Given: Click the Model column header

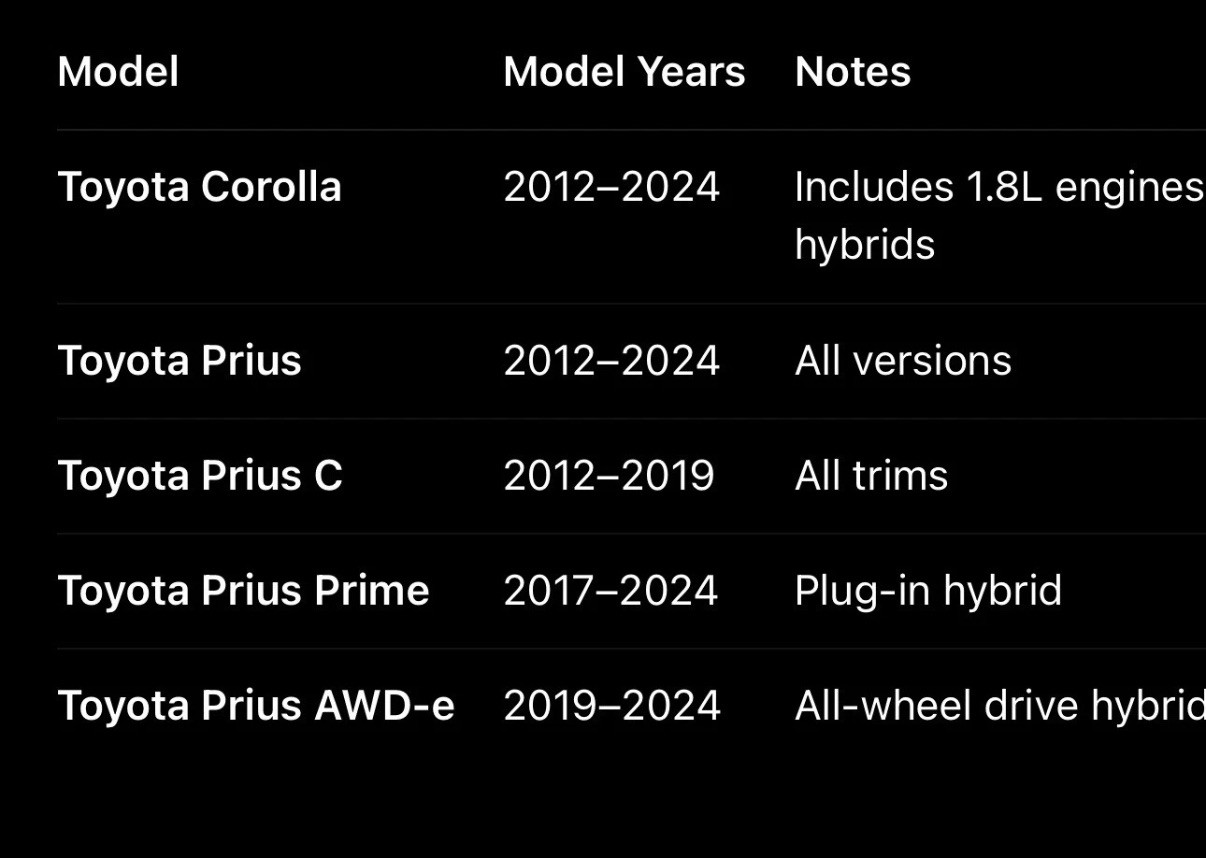Looking at the screenshot, I should tap(118, 72).
